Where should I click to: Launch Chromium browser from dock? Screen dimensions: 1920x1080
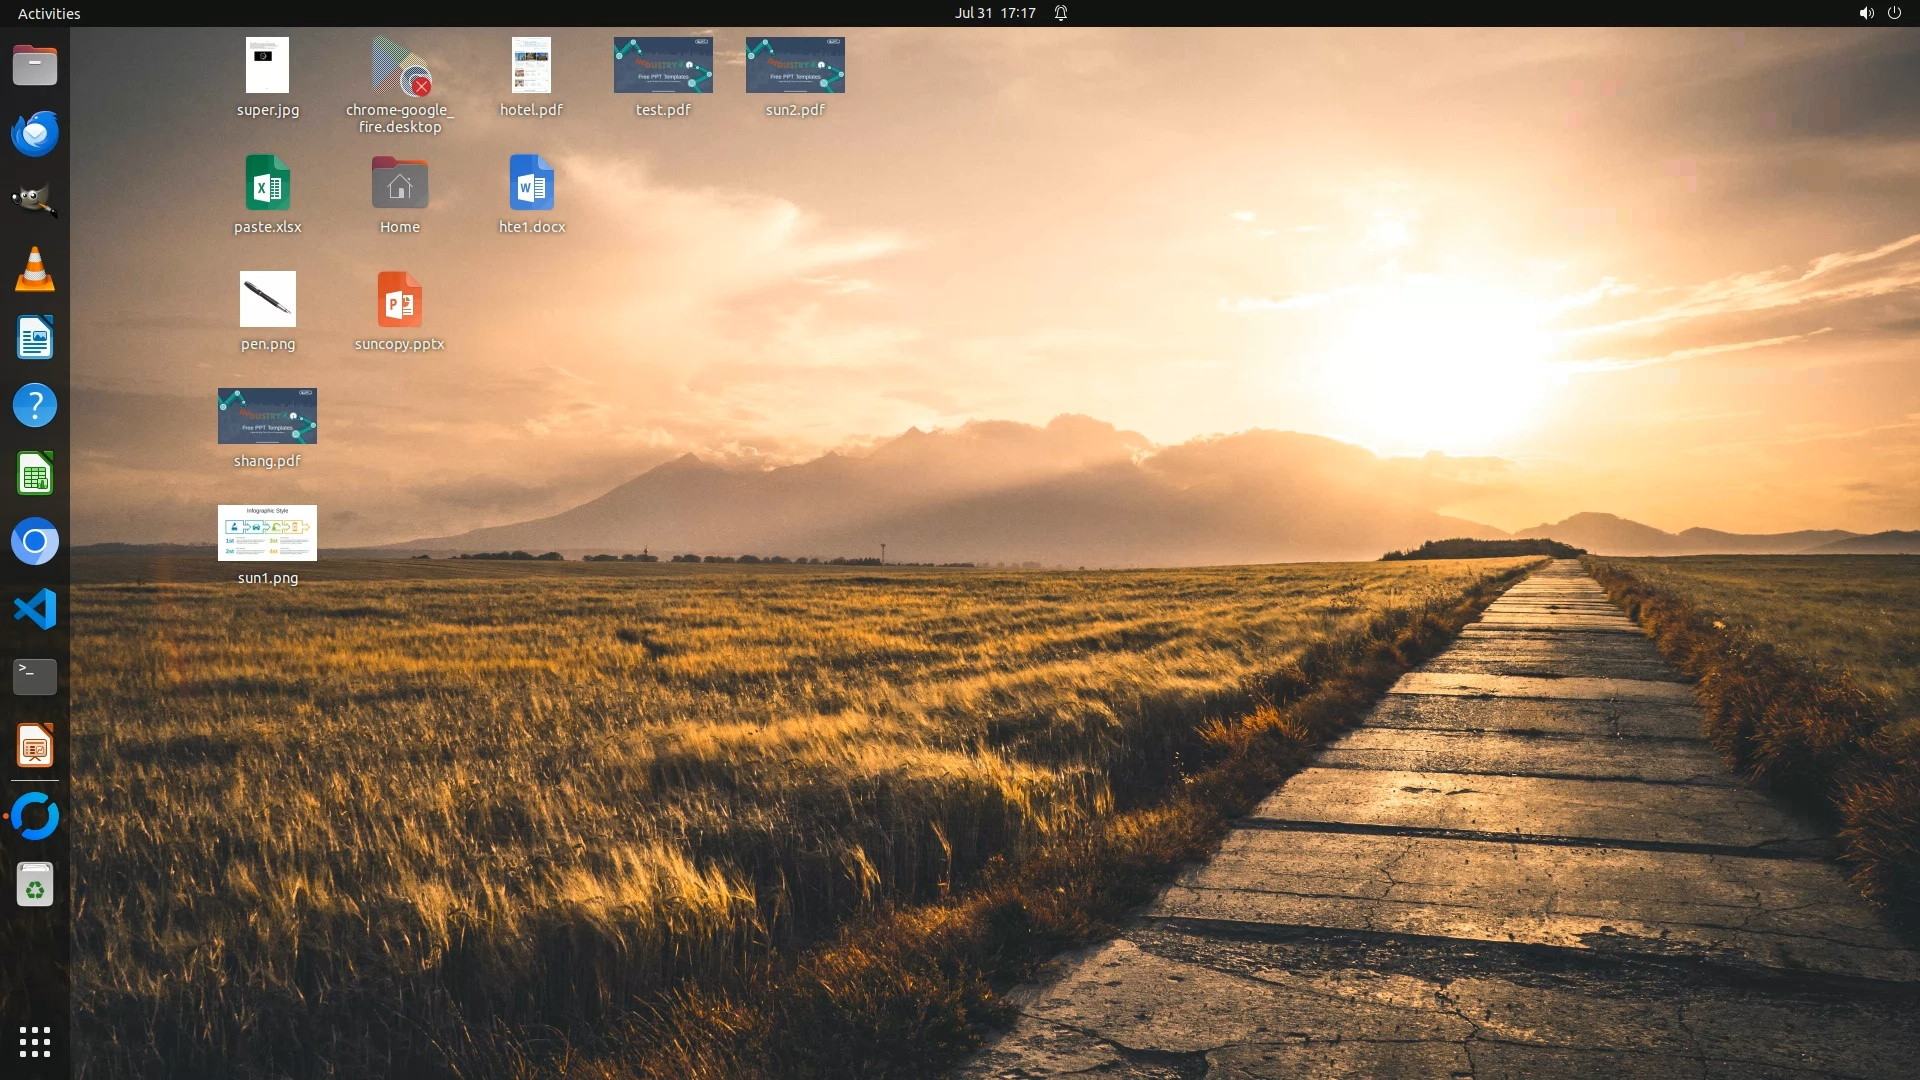point(35,542)
